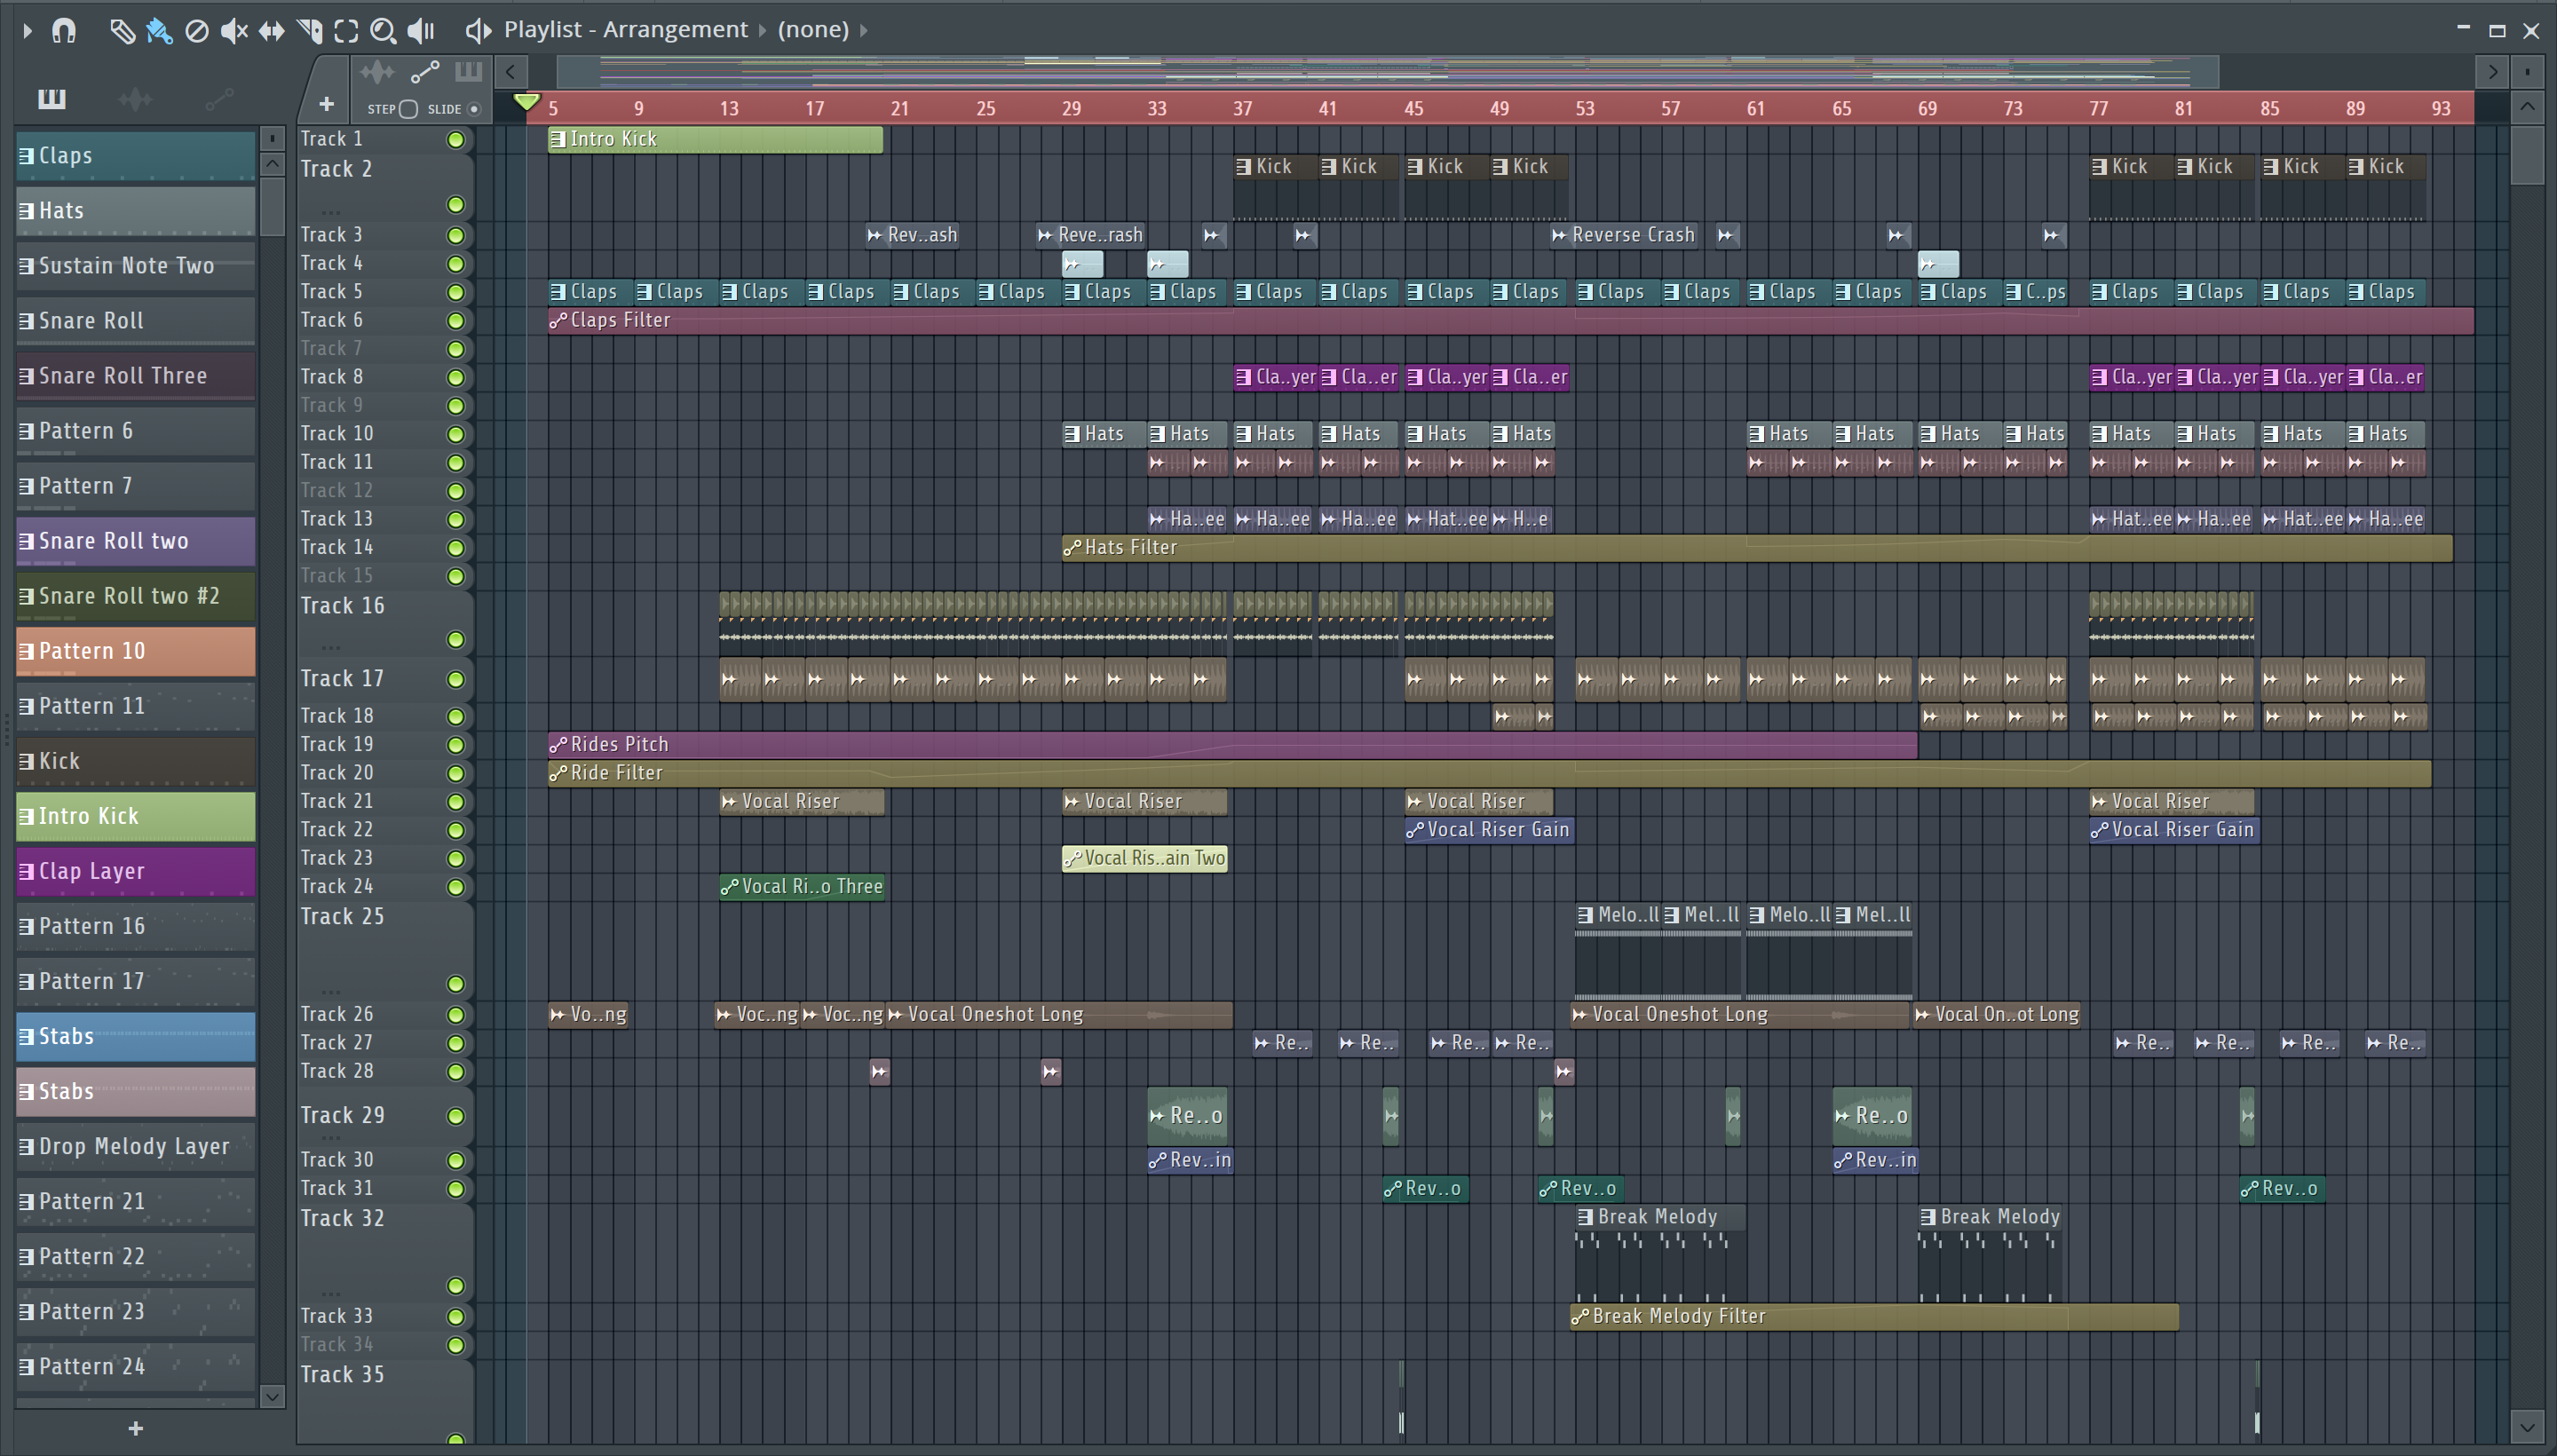Mute Track 5 with its green LED

(456, 292)
